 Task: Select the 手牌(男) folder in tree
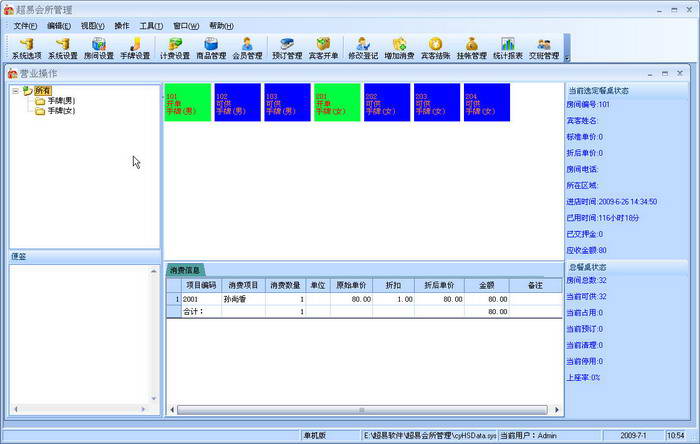pos(61,101)
